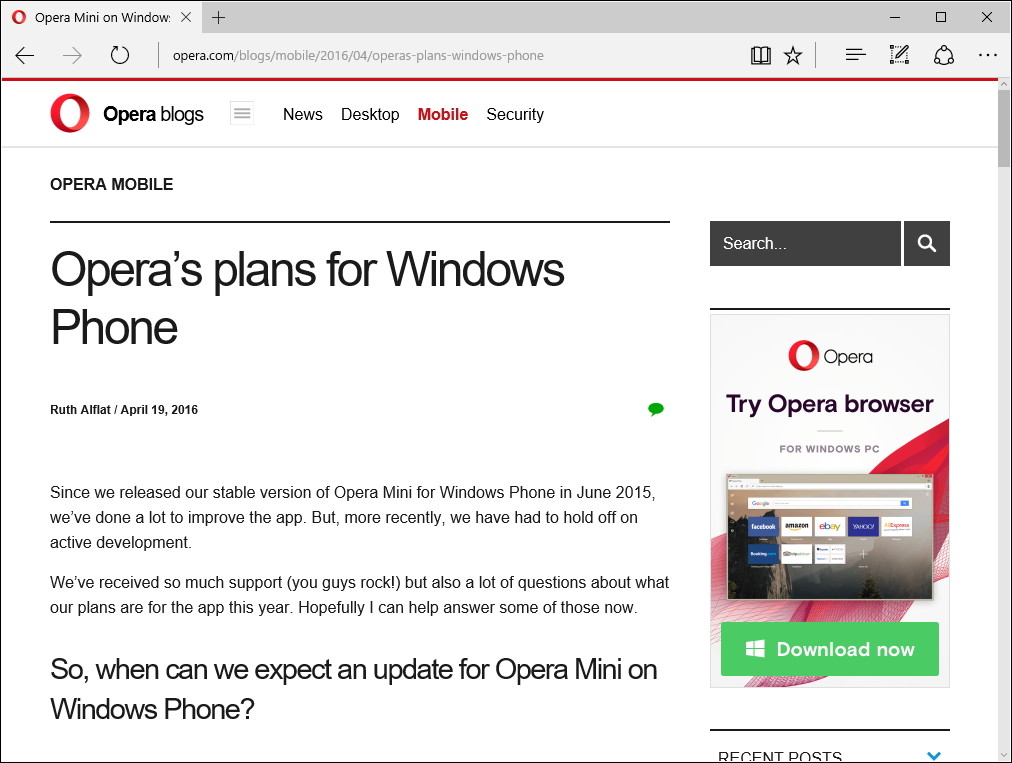The width and height of the screenshot is (1012, 763).
Task: Click in the Search... input field
Action: [805, 243]
